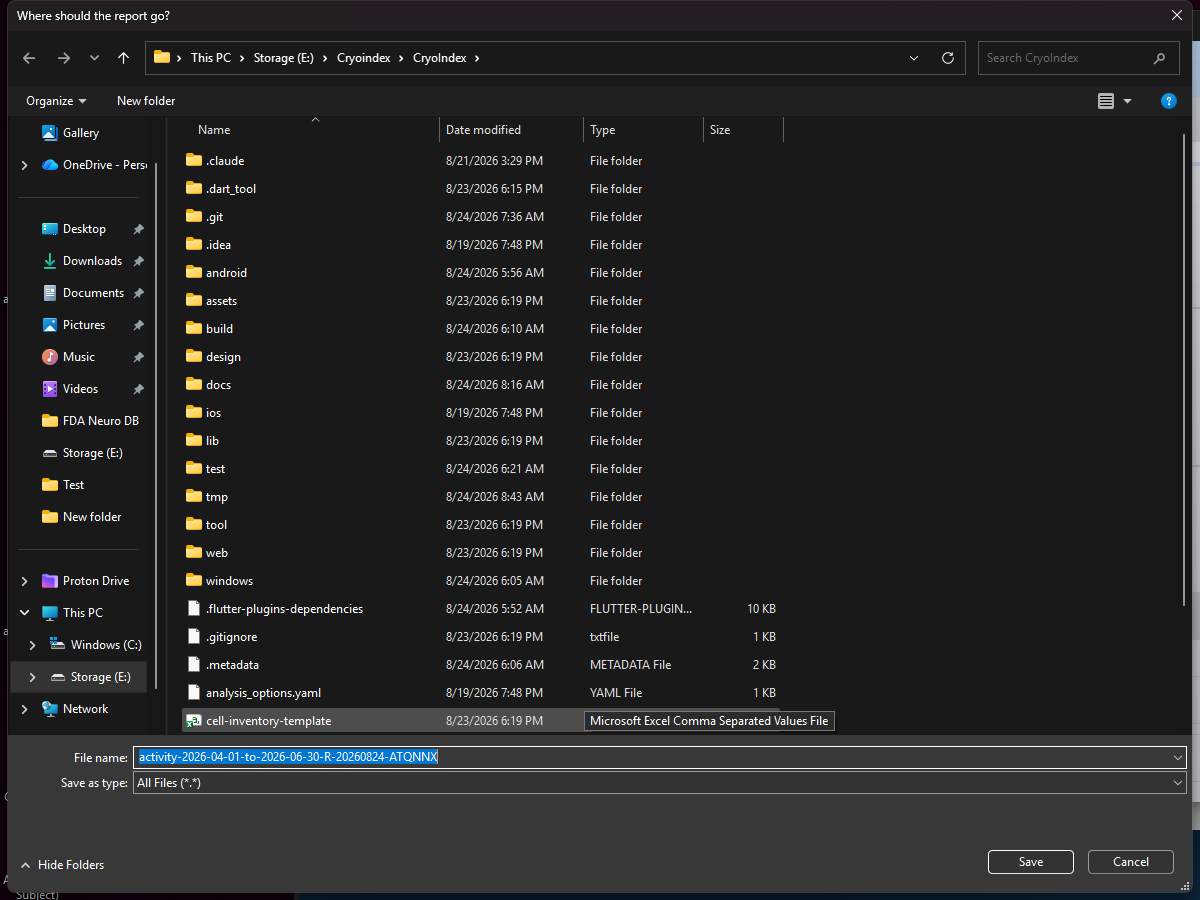Select the android folder icon
1200x900 pixels.
tap(194, 273)
